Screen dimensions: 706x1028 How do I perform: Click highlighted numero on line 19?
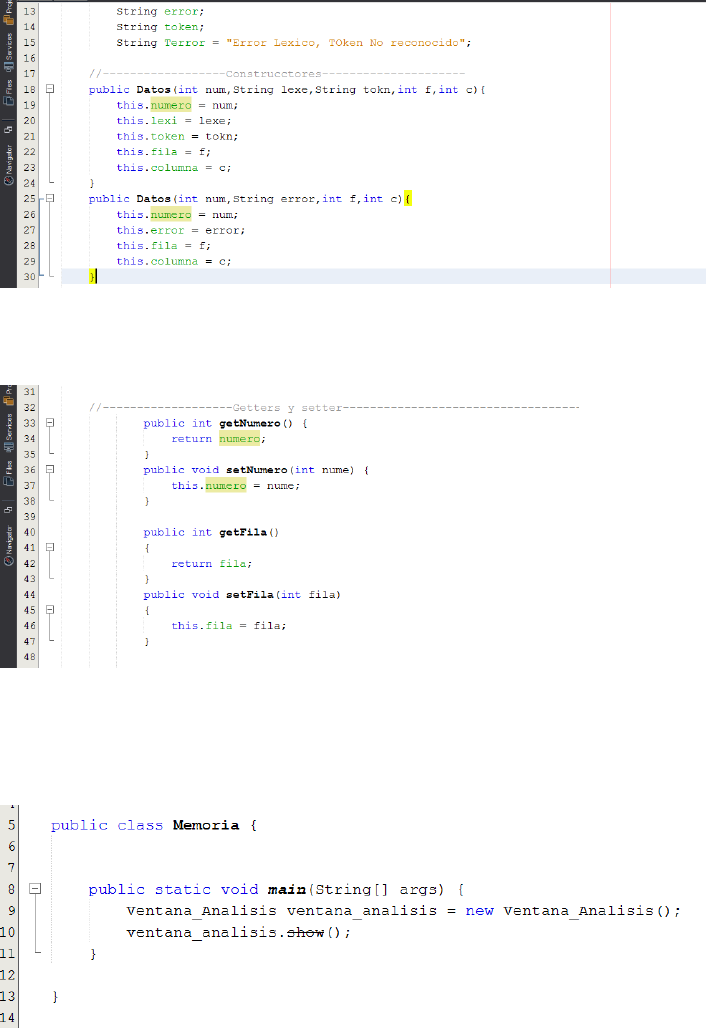pos(171,105)
